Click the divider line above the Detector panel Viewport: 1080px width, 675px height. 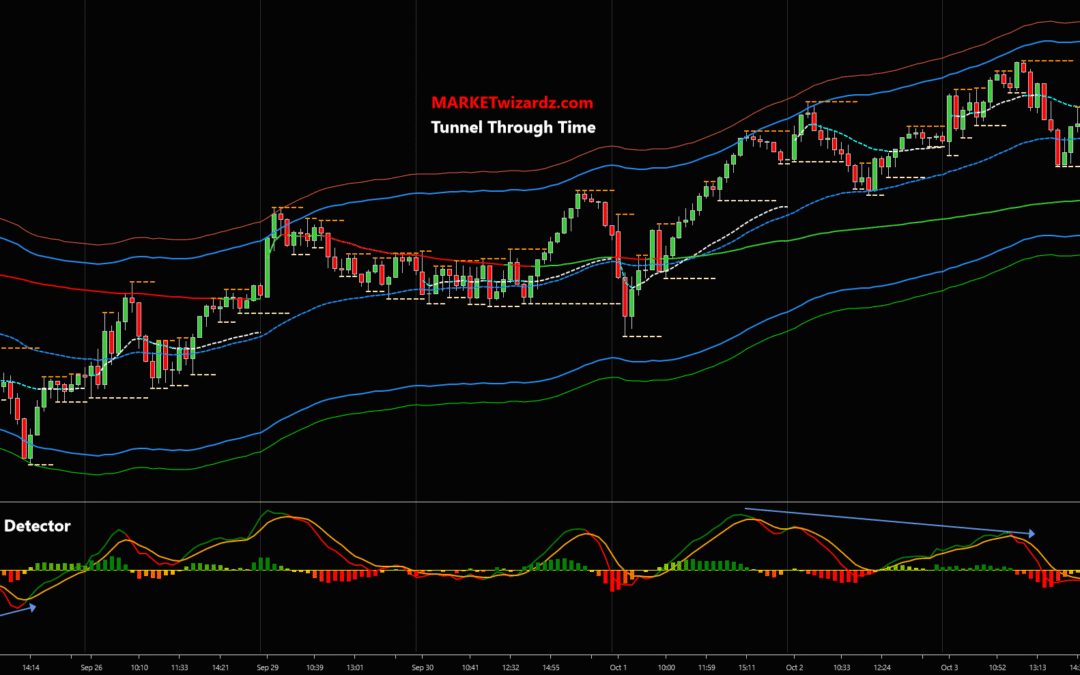(540, 502)
